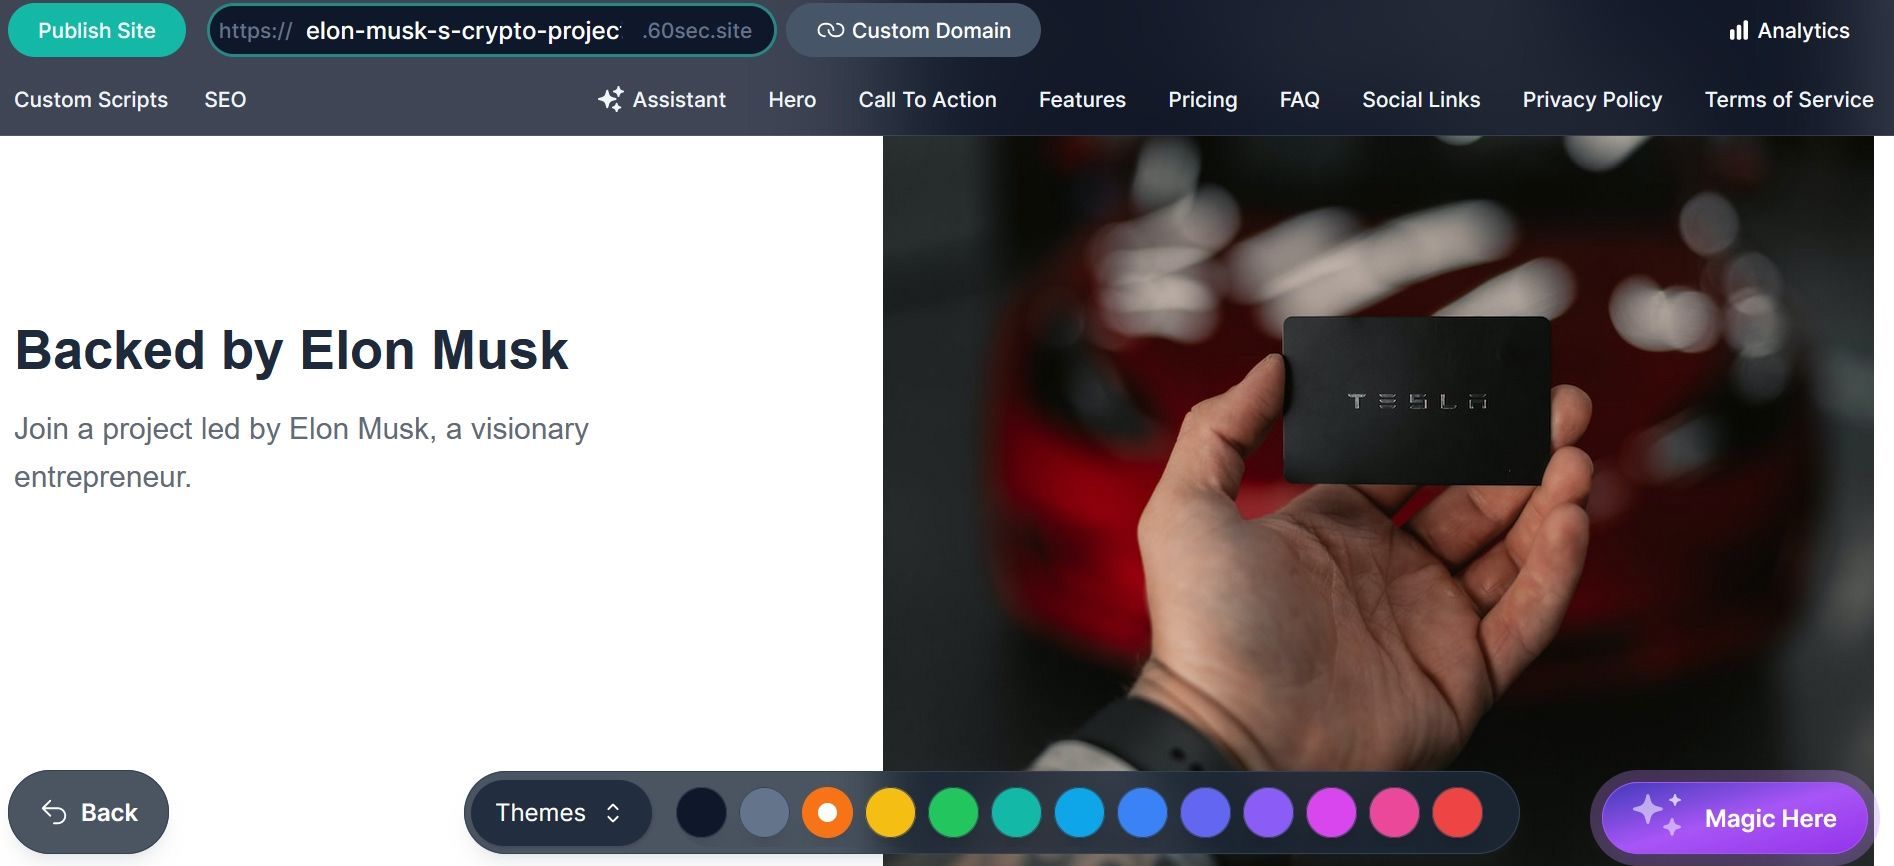
Task: Click the Custom Domain link icon
Action: (830, 30)
